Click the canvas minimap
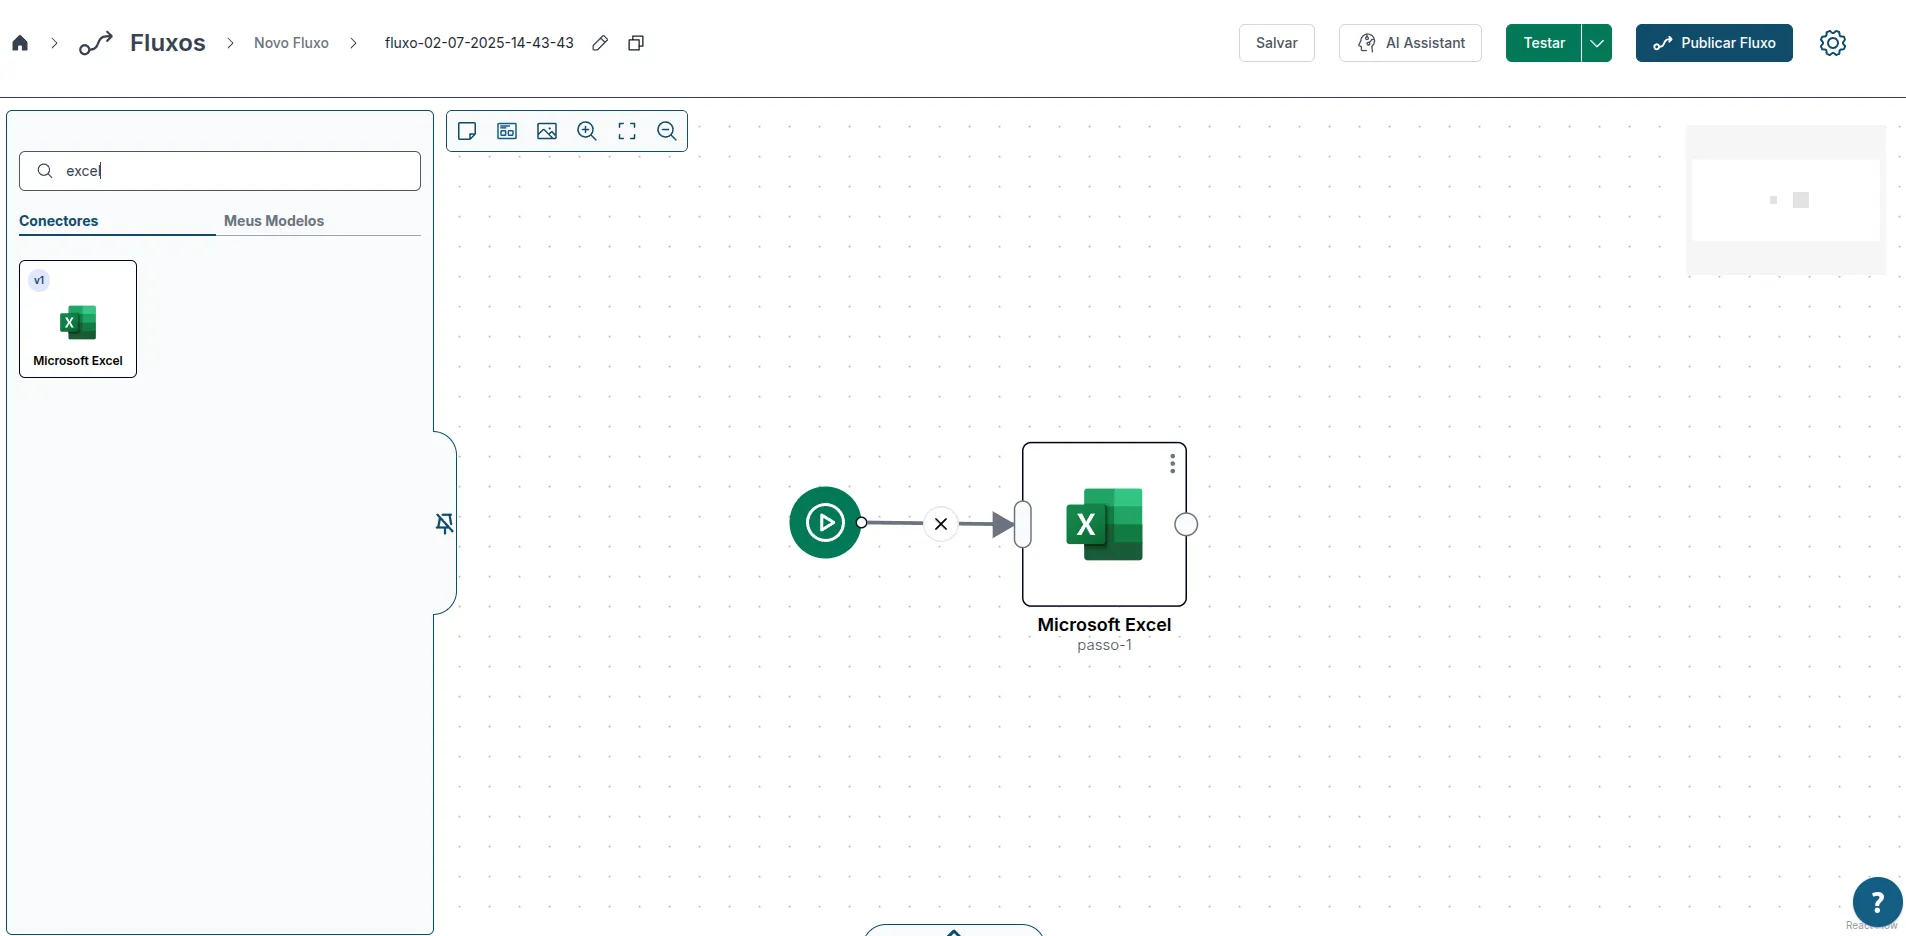 pos(1786,200)
